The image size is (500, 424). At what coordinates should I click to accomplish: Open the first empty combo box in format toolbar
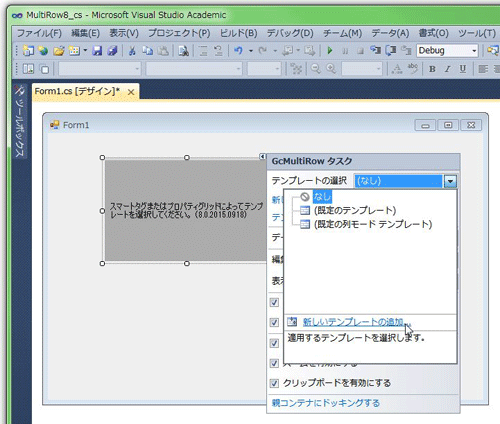pos(100,69)
